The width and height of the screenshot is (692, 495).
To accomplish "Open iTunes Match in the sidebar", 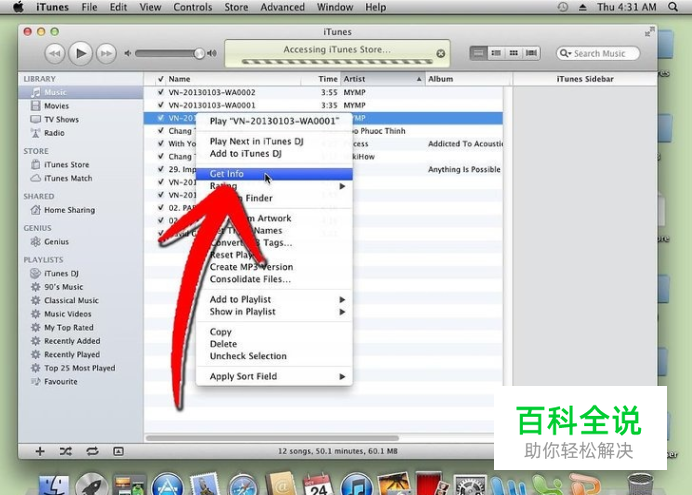I will (x=81, y=178).
